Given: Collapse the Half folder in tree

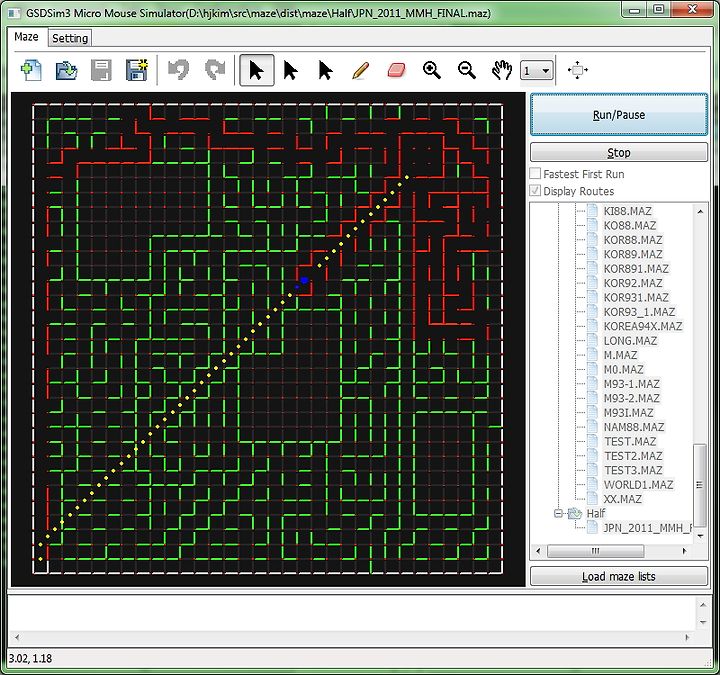Looking at the screenshot, I should pyautogui.click(x=558, y=513).
